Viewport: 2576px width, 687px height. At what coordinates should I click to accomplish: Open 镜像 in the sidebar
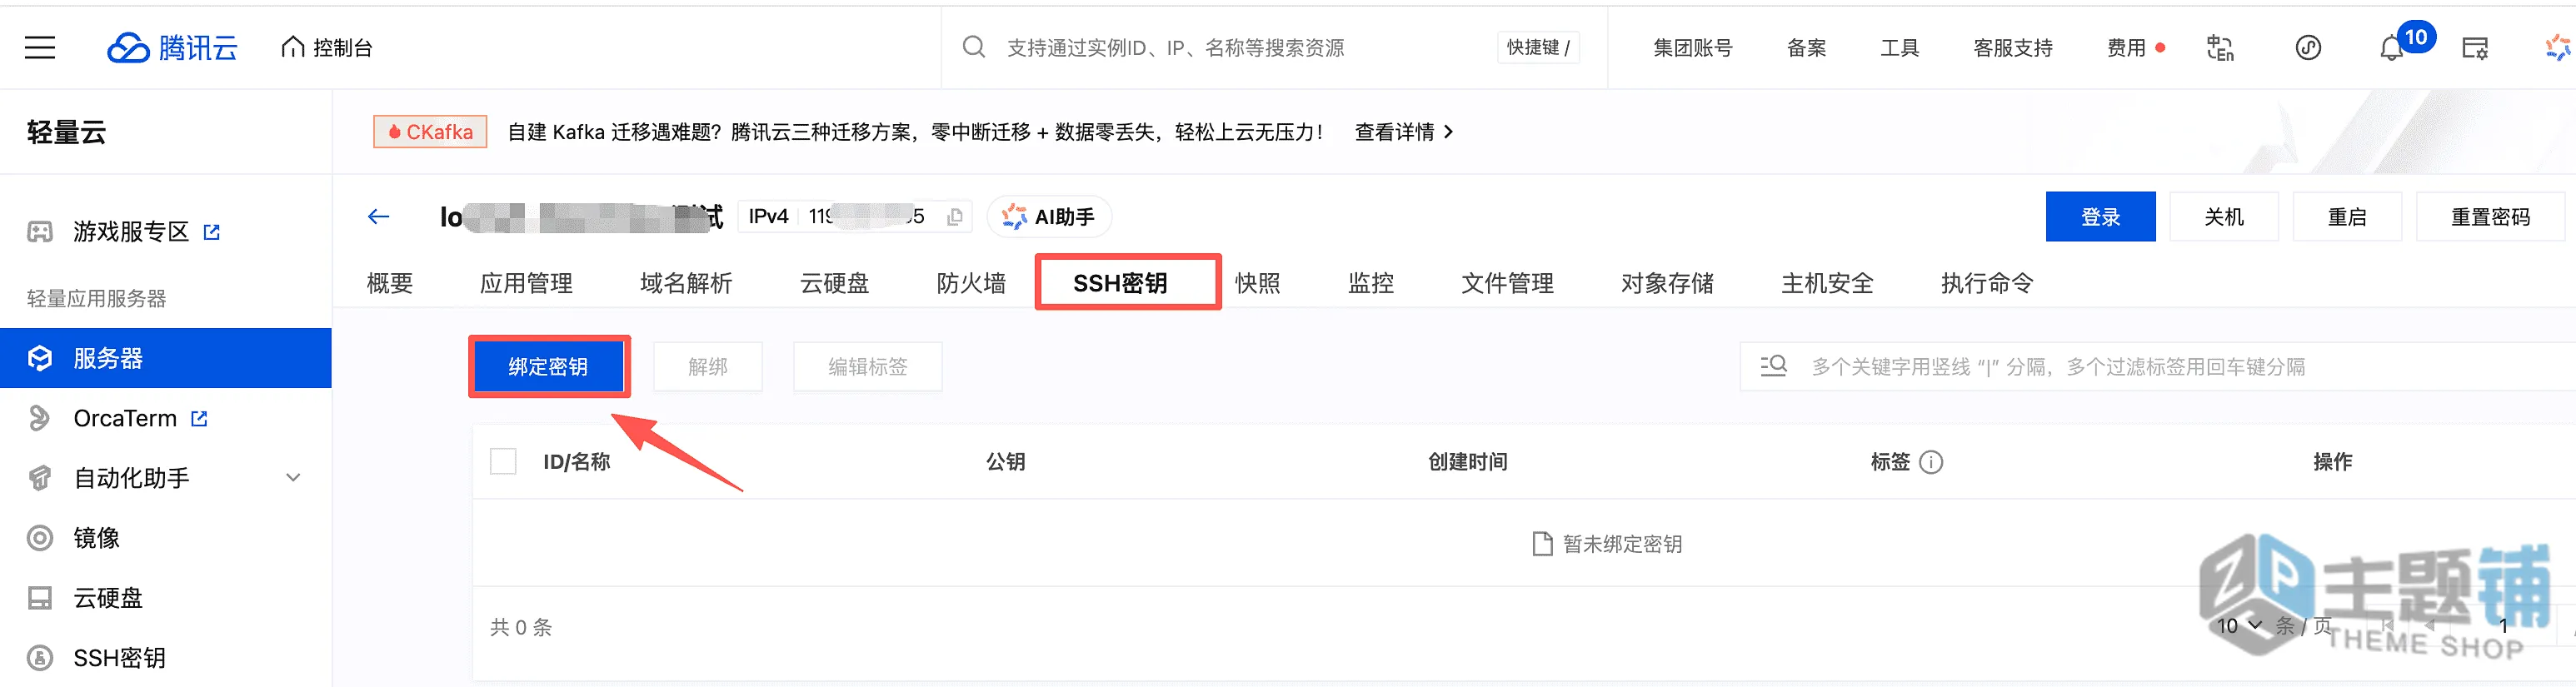tap(96, 538)
